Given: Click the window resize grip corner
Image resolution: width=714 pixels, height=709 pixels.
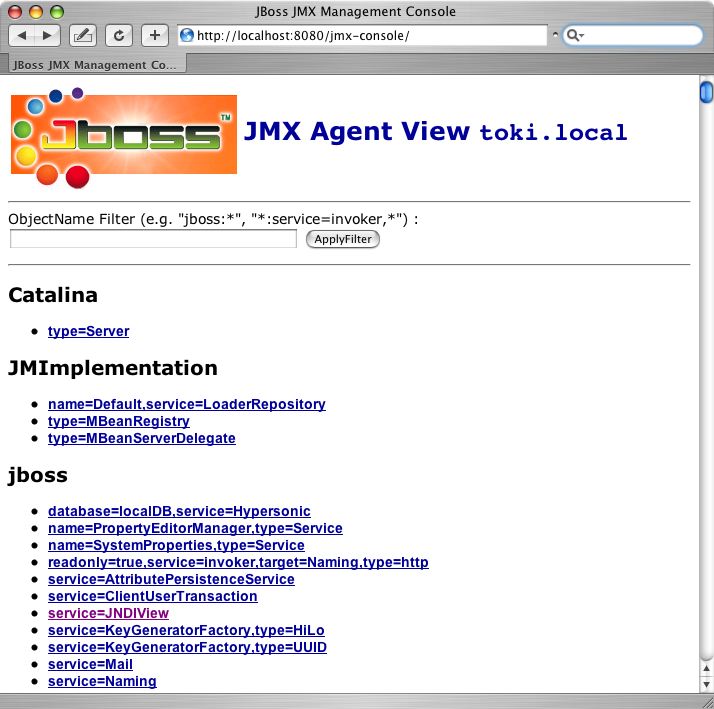Looking at the screenshot, I should tap(707, 701).
